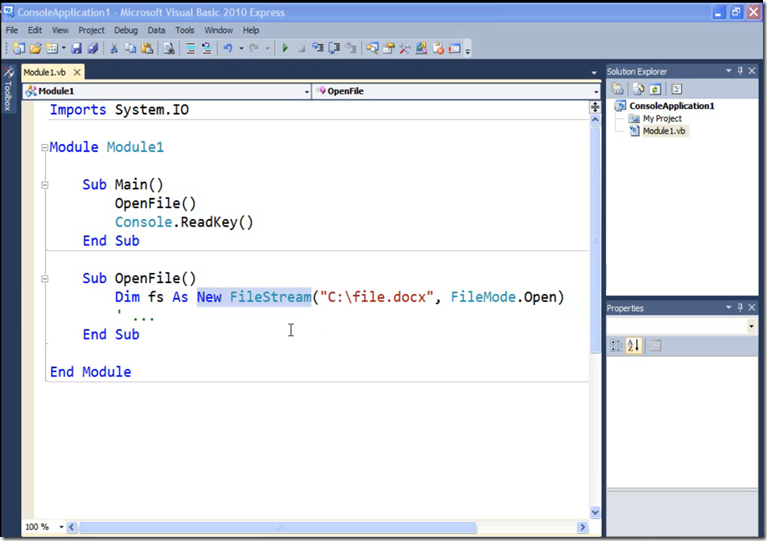Collapse the Module Module1 code block

click(x=45, y=147)
